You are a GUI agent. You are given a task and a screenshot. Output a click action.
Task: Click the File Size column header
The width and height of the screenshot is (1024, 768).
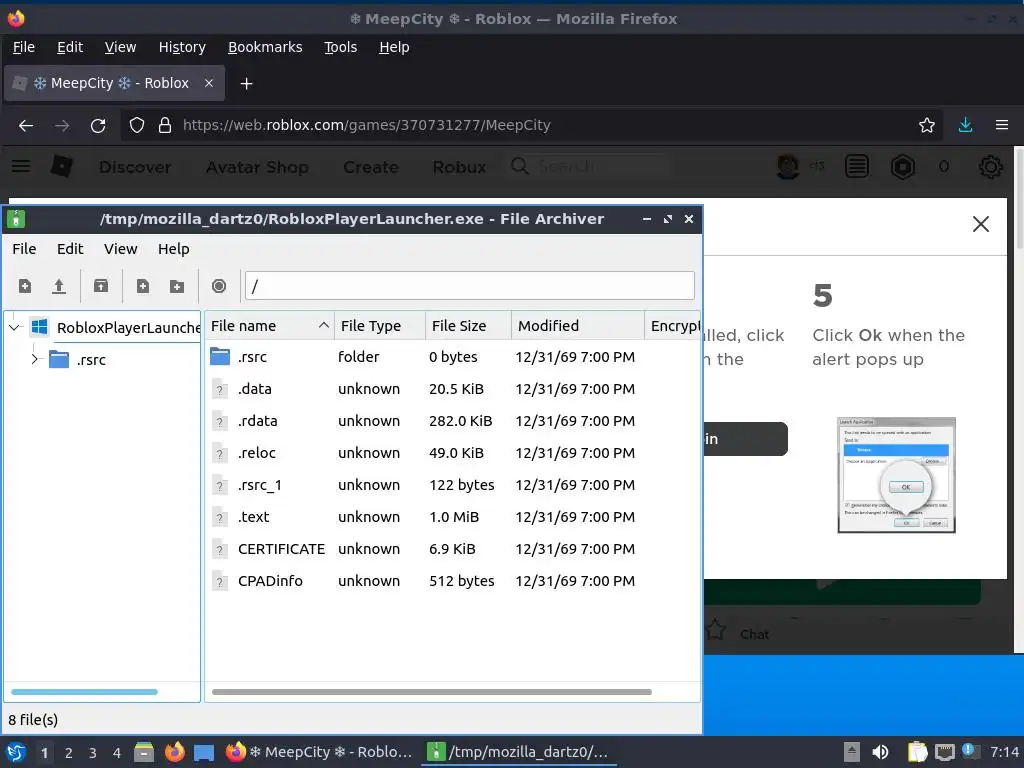468,325
